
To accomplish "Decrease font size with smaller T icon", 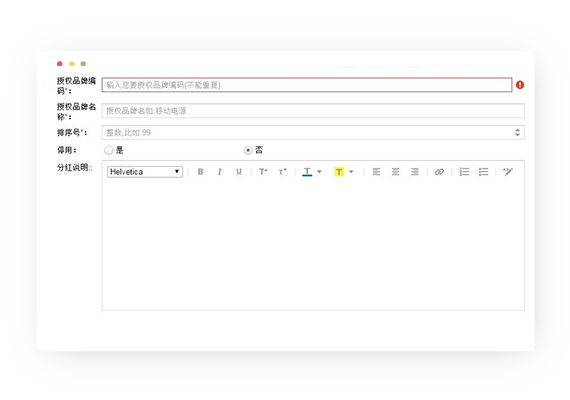I will pos(282,172).
